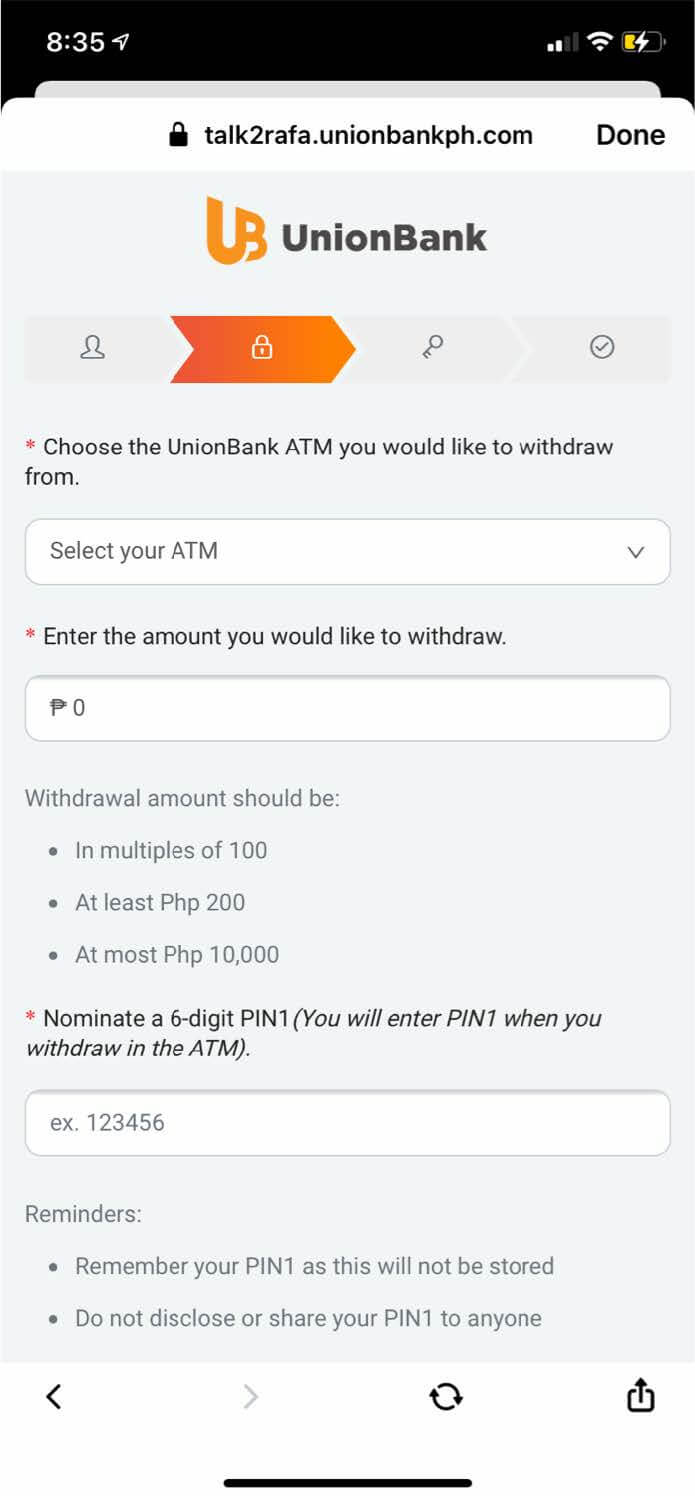Viewport: 695px width, 1501px height.
Task: Tap the orange padlock step icon
Action: tap(262, 348)
